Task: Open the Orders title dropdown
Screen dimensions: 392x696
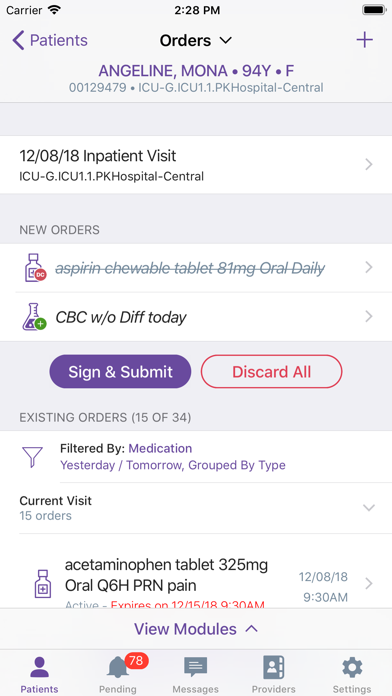Action: pos(196,40)
